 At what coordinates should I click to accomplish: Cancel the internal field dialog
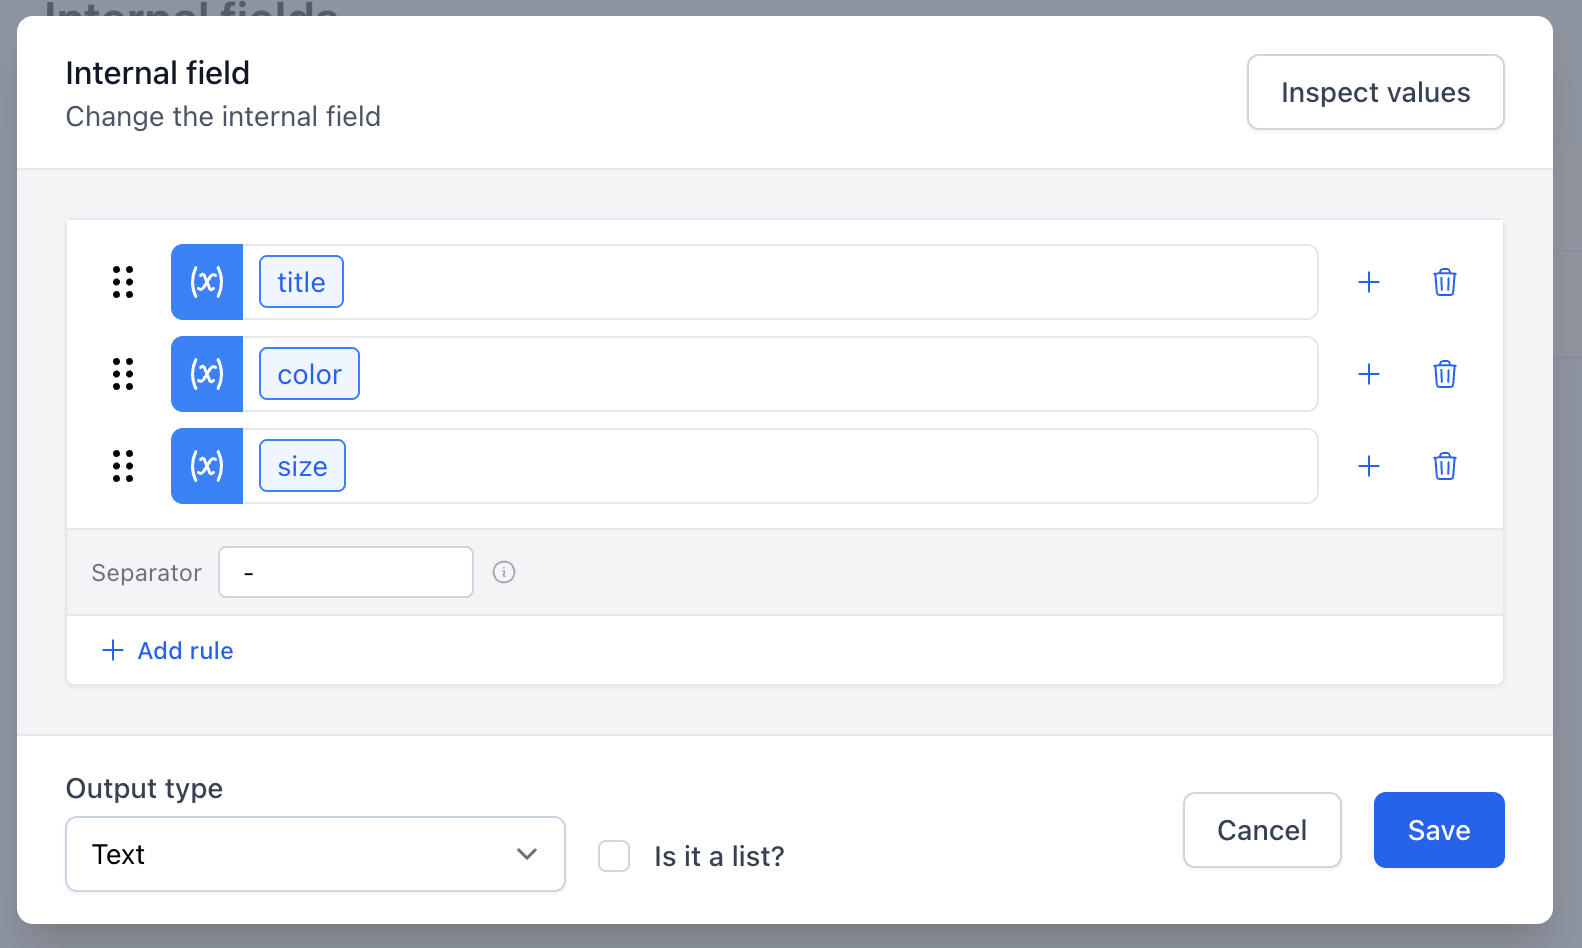point(1262,830)
